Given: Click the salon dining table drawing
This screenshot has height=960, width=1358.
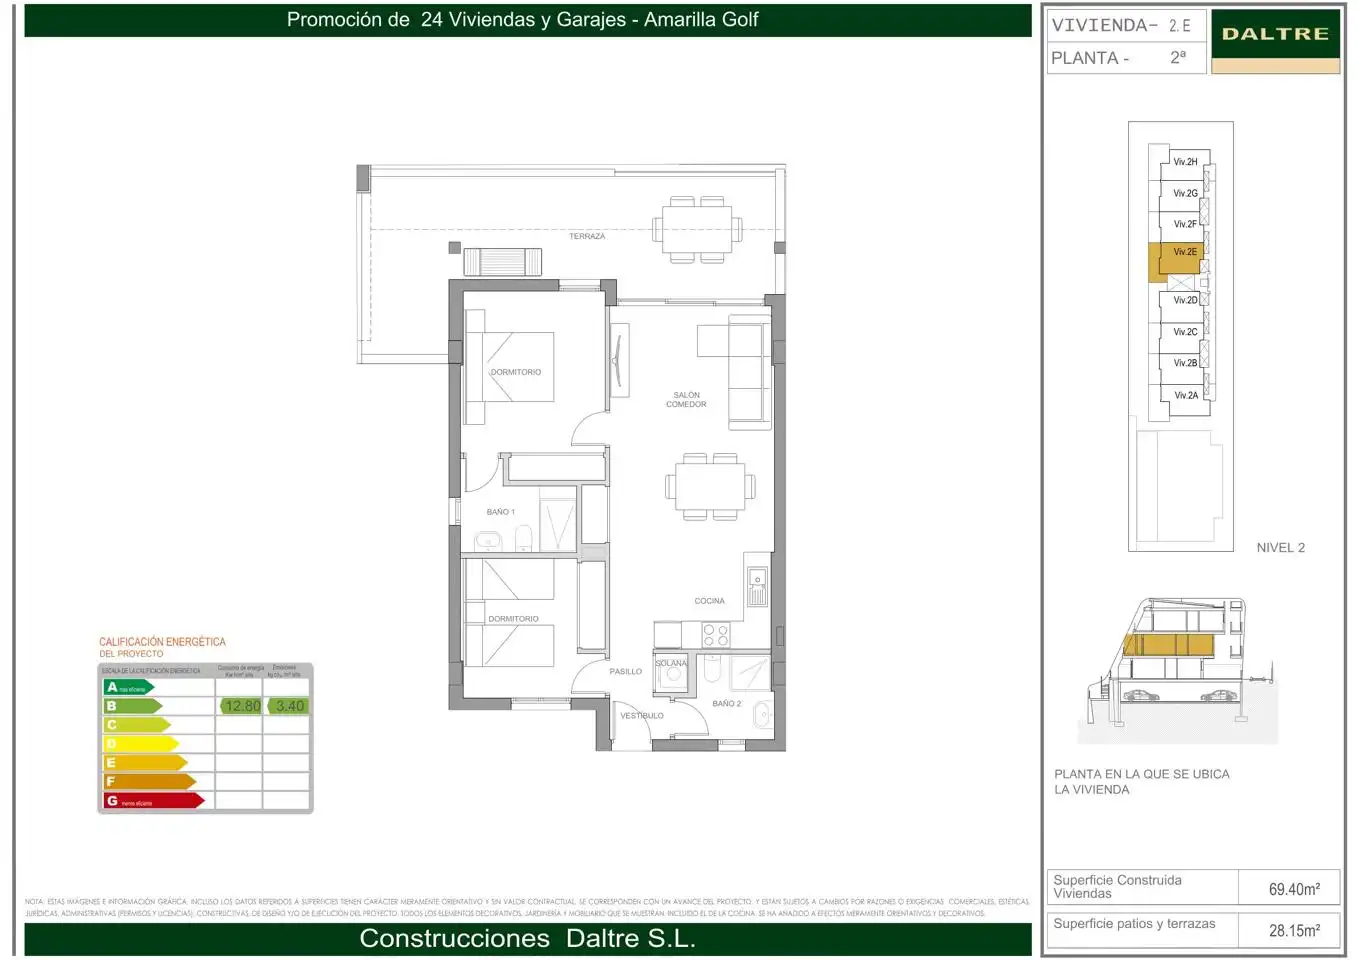Looking at the screenshot, I should [711, 487].
